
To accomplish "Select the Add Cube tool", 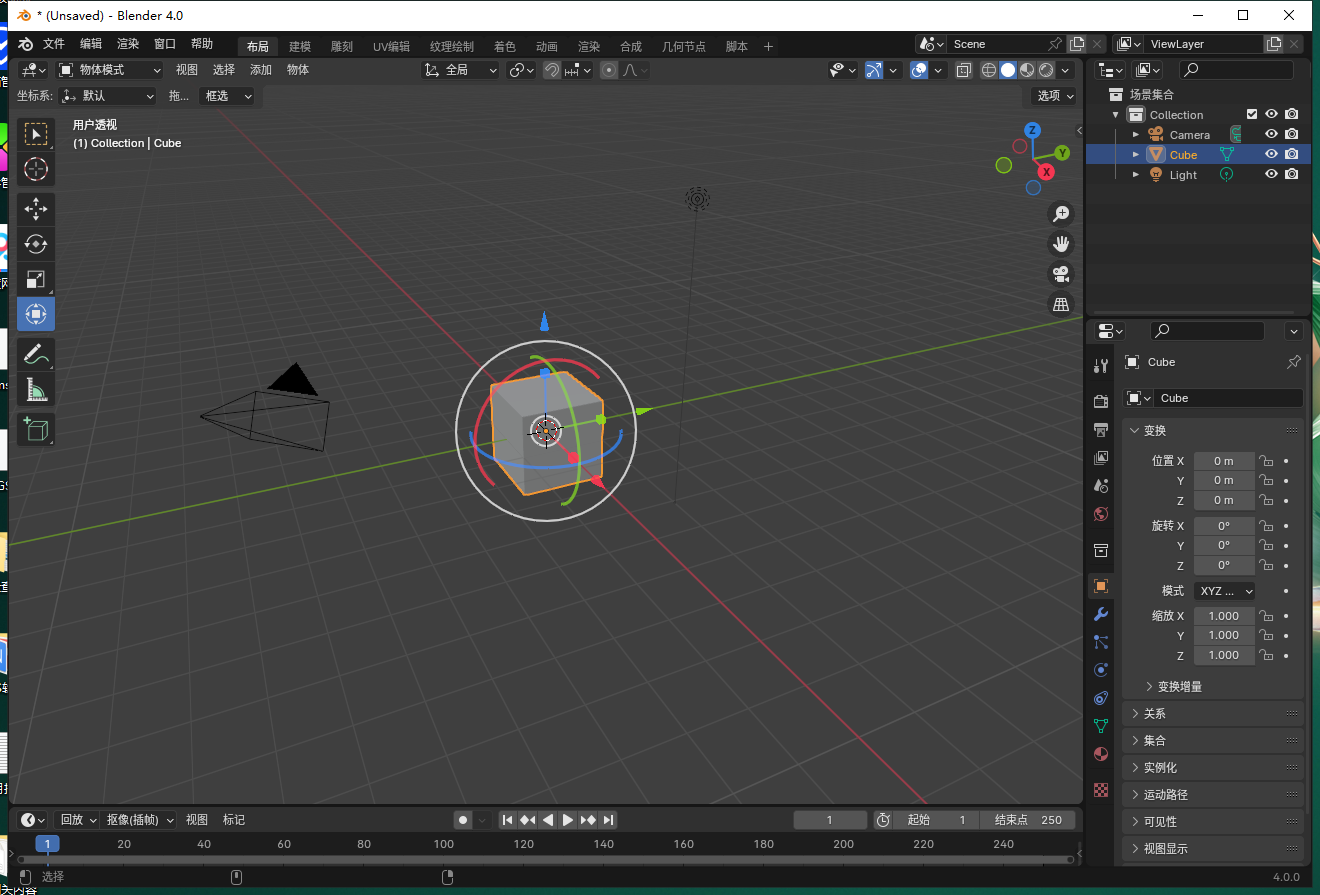I will click(36, 429).
